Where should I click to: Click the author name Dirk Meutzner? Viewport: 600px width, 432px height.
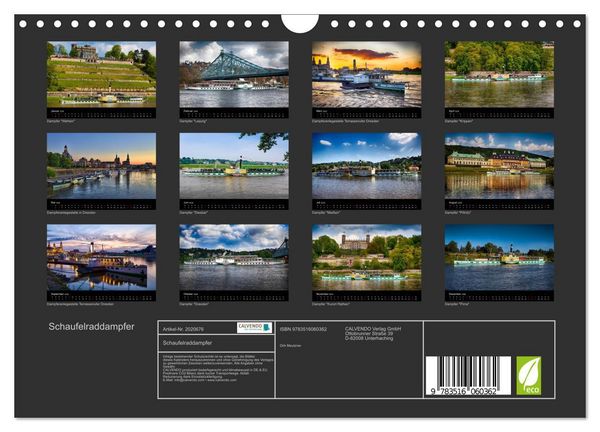click(x=290, y=346)
